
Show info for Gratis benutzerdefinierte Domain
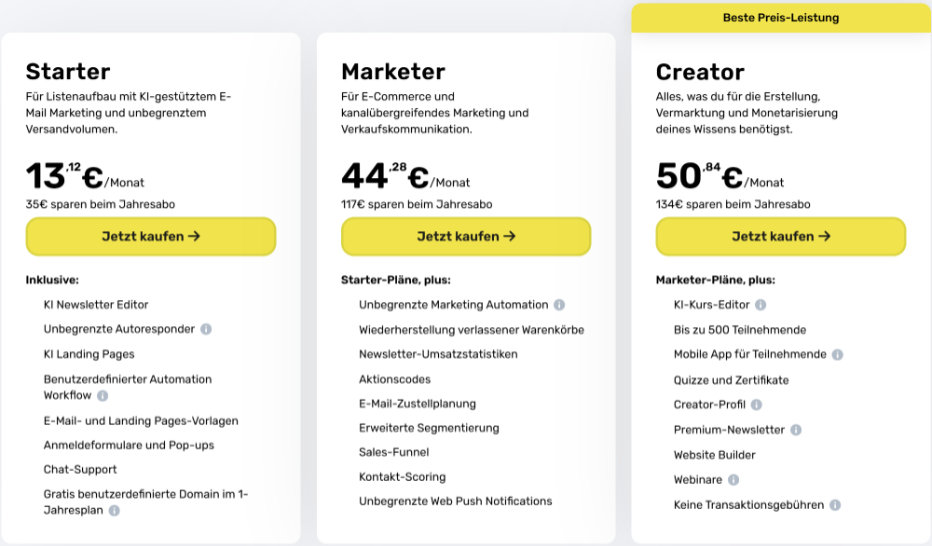(114, 510)
